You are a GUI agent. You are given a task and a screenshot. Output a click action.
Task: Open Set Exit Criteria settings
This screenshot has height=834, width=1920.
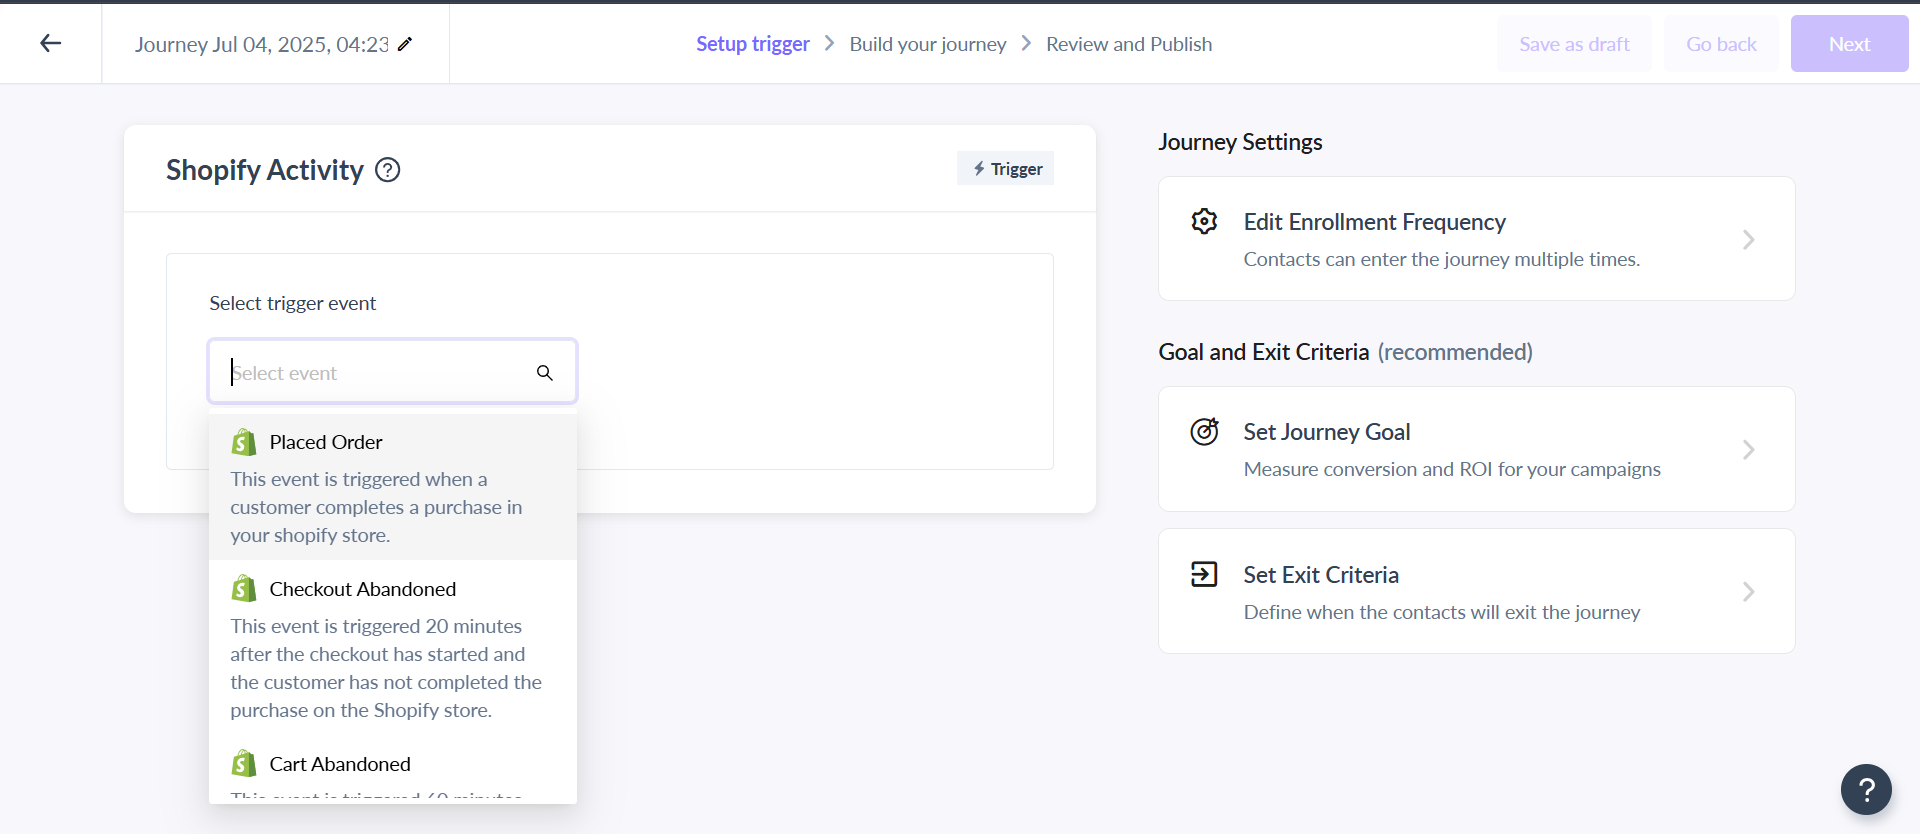1477,591
